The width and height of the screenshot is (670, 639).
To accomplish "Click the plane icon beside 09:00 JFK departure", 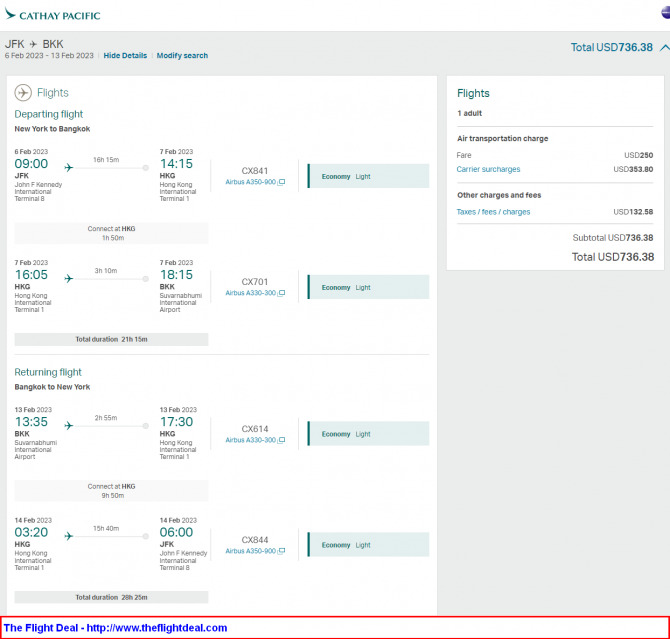I will 69,168.
